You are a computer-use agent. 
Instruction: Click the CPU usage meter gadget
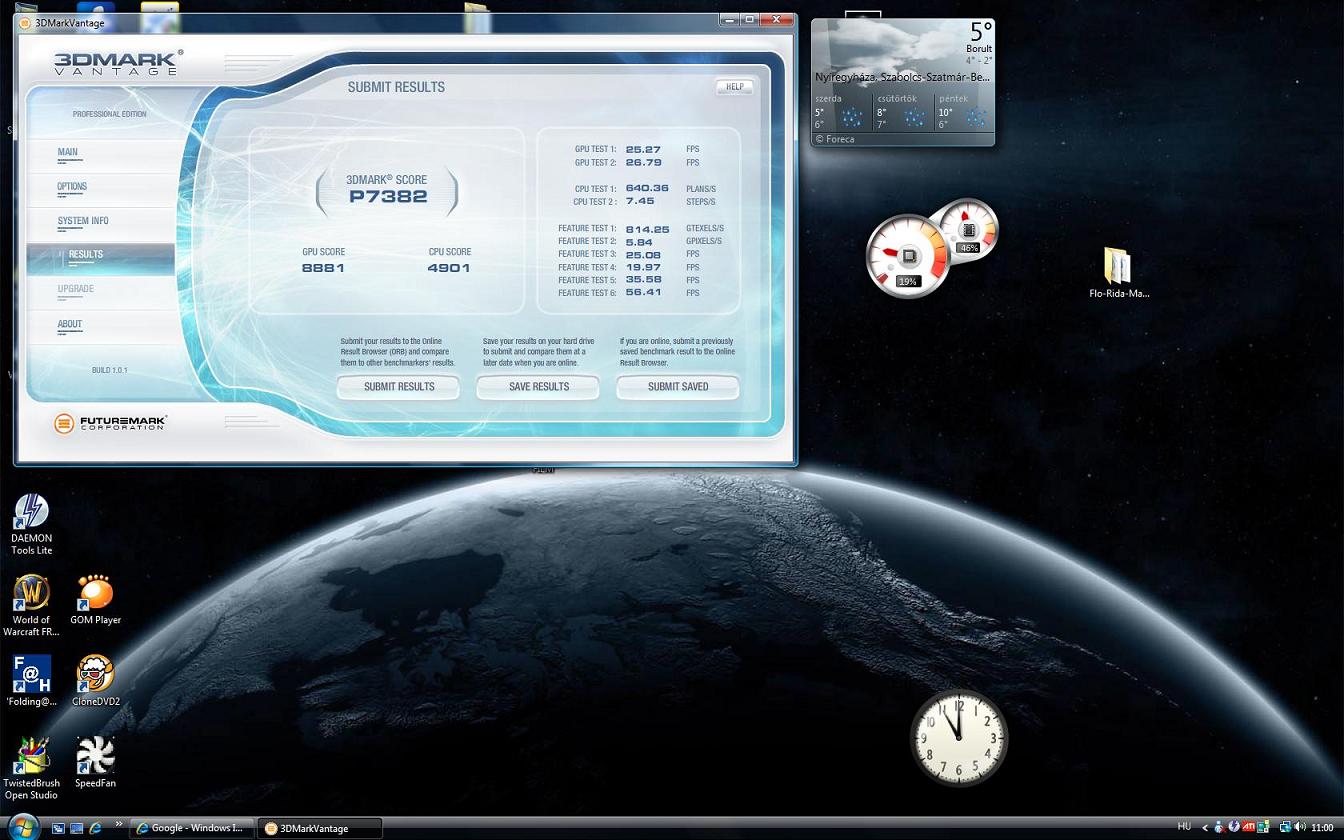(x=907, y=256)
